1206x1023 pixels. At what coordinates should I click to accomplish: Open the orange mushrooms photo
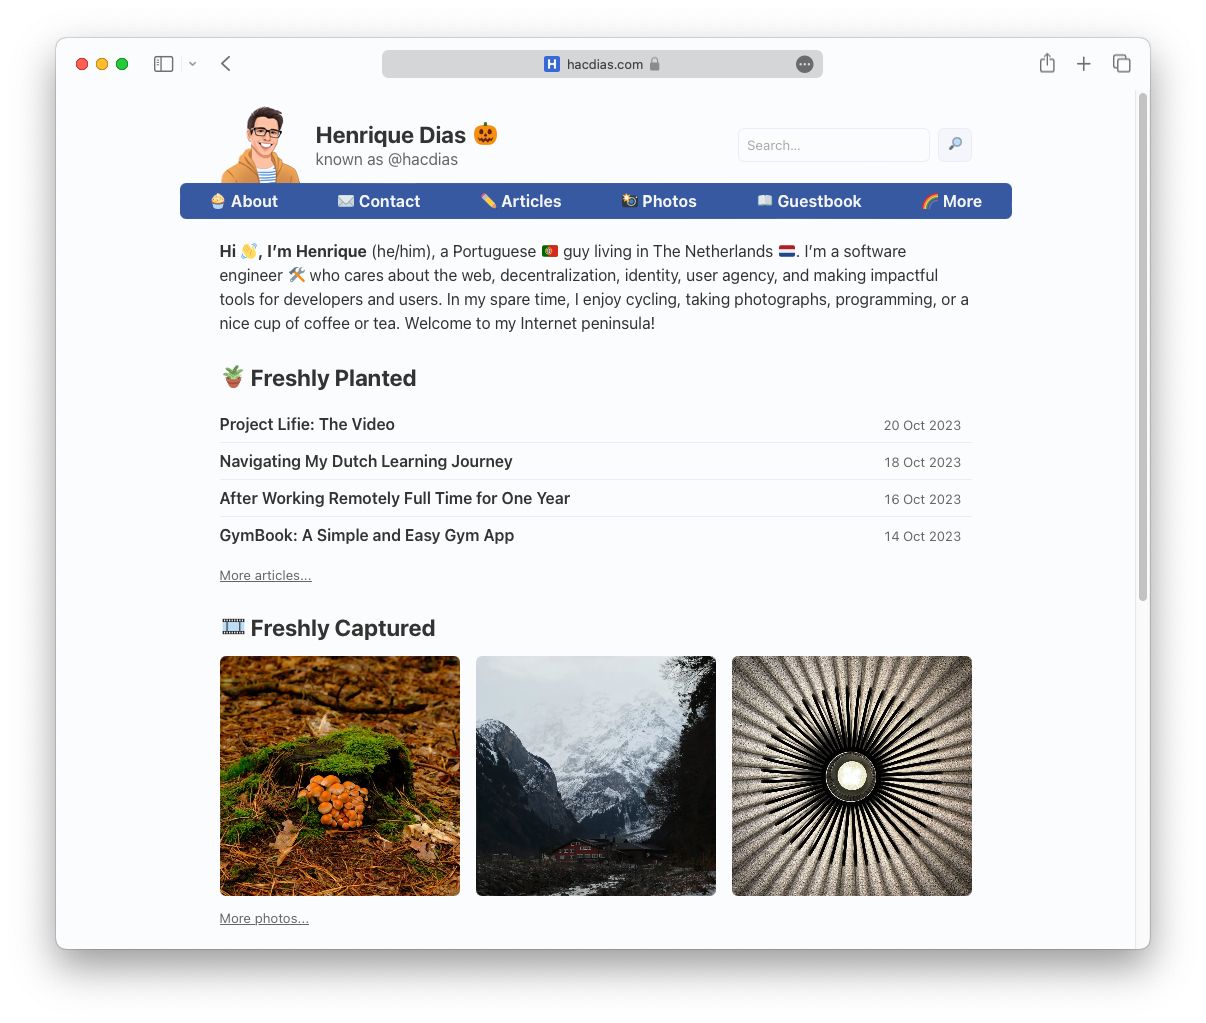[x=340, y=776]
